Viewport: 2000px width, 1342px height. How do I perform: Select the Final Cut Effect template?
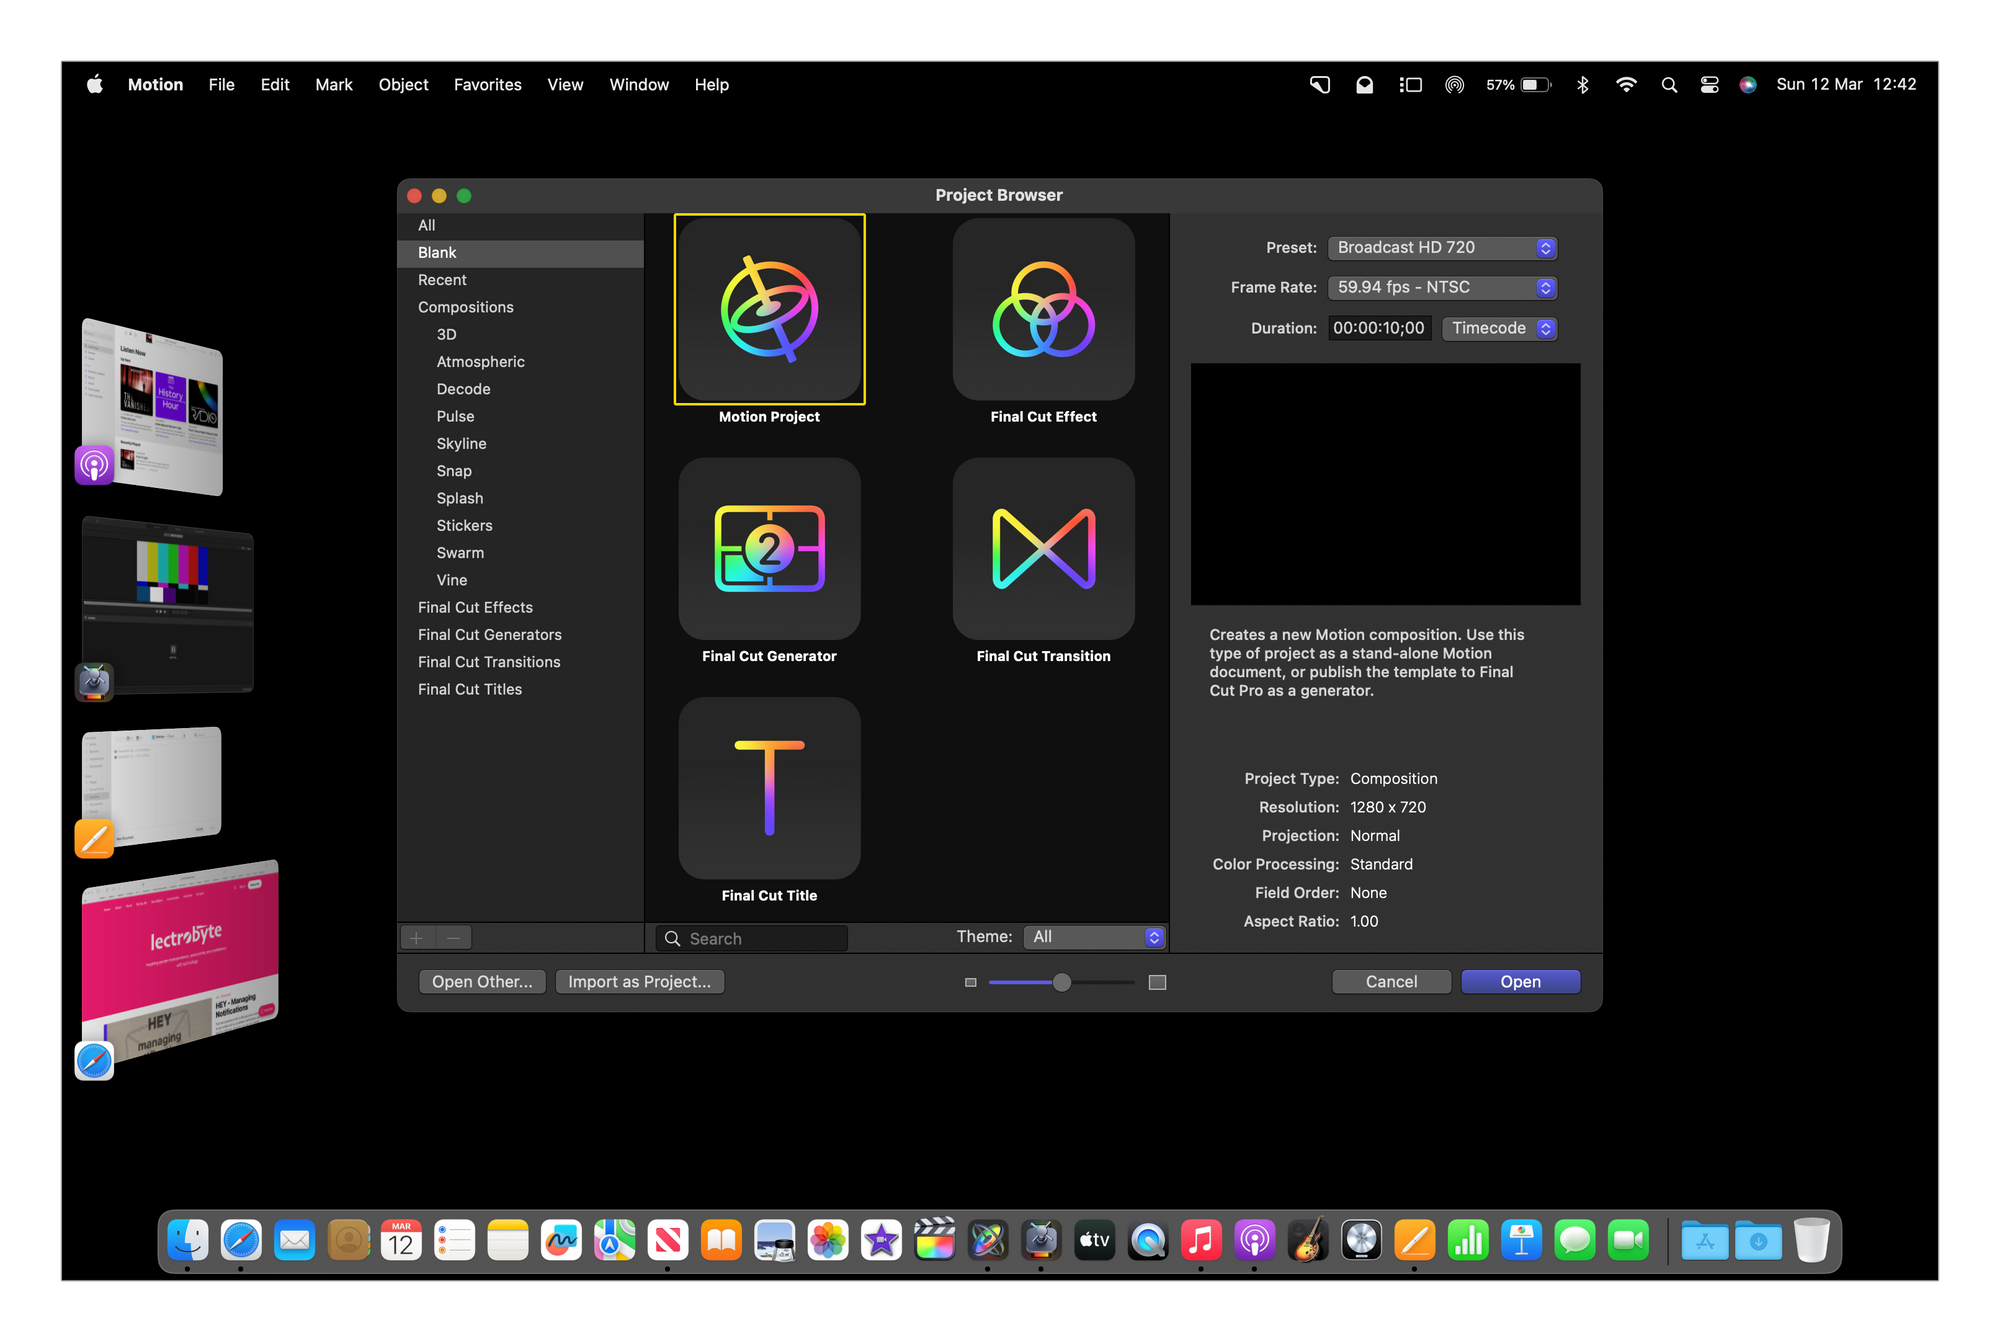pos(1043,309)
